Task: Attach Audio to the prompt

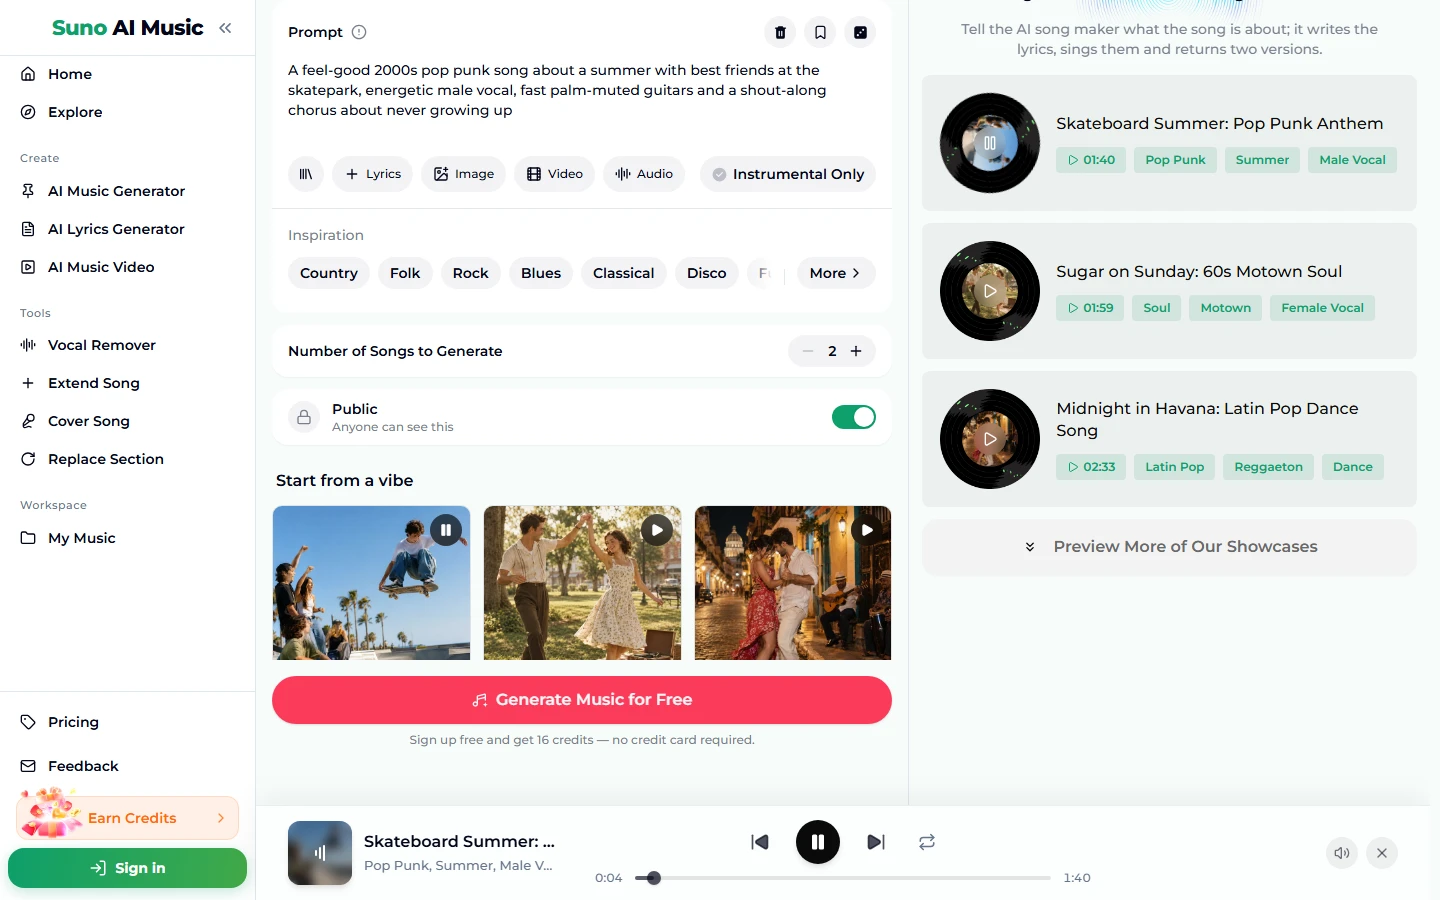Action: 644,174
